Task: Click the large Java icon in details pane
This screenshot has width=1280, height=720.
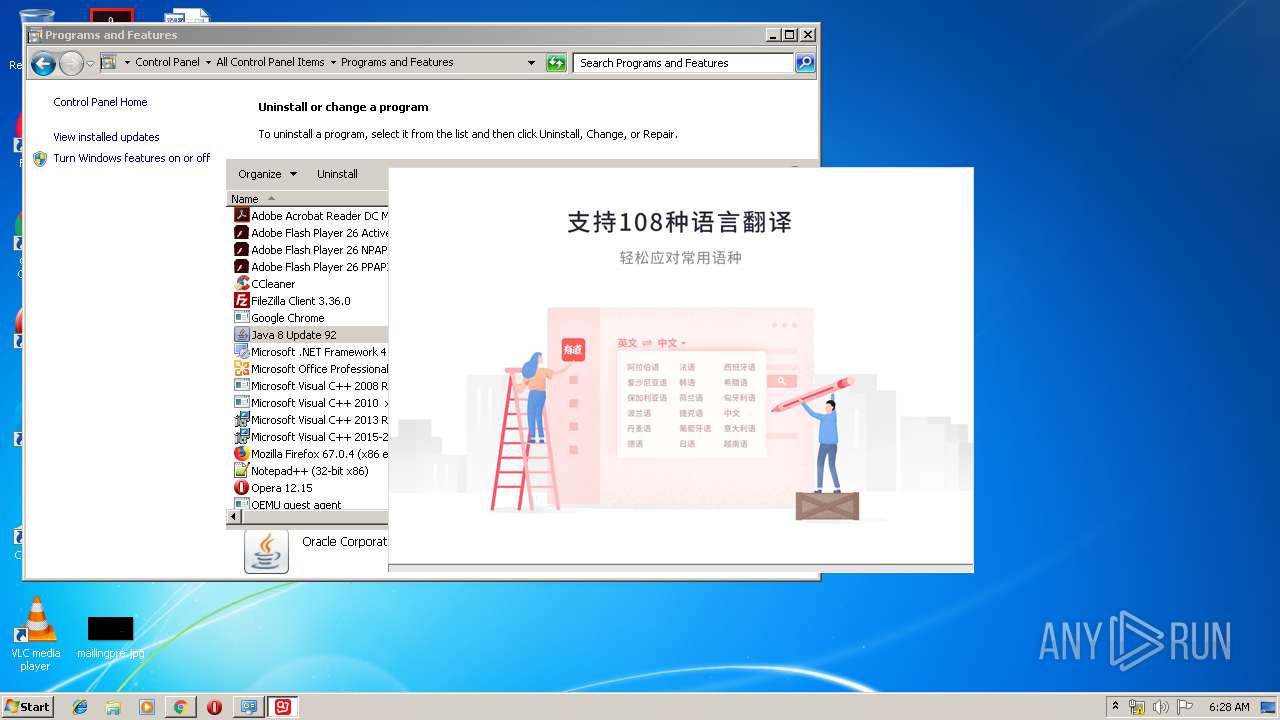Action: pos(266,551)
